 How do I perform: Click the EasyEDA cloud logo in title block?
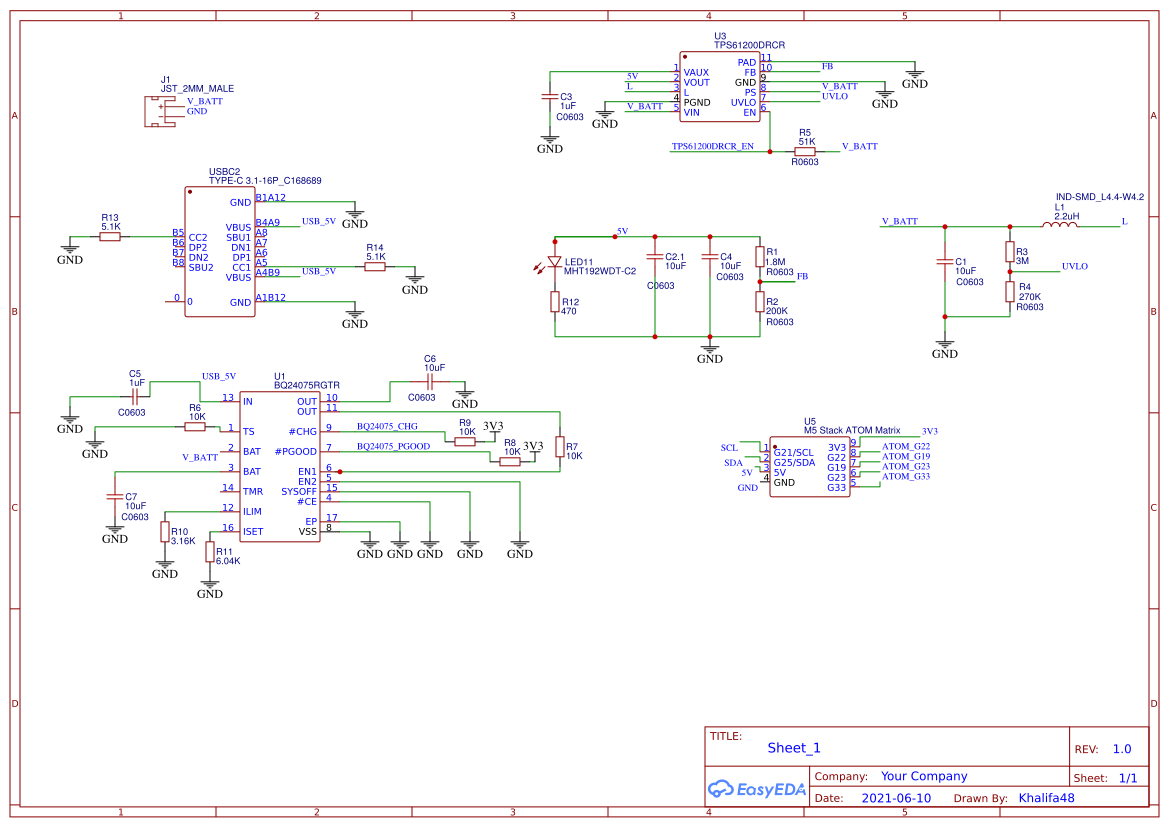coord(722,789)
